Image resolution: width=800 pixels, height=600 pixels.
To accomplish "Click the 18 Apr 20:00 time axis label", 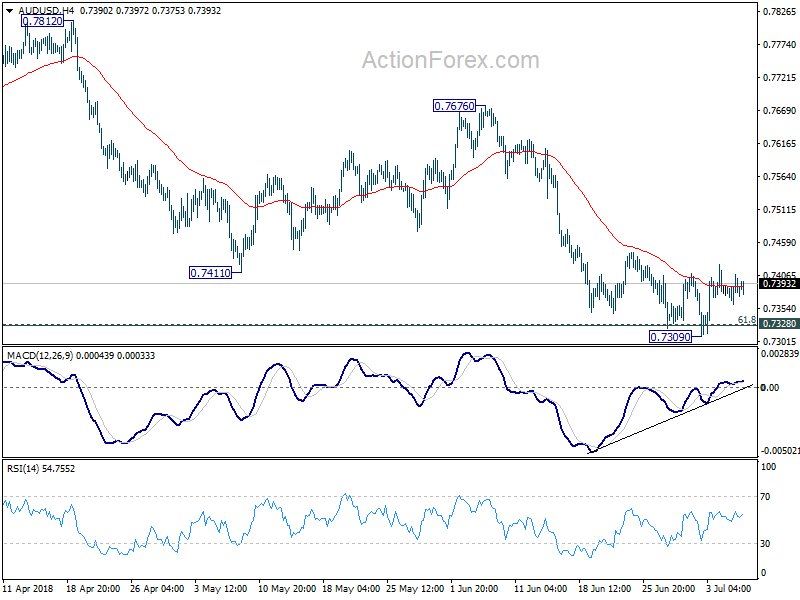I will tap(93, 588).
